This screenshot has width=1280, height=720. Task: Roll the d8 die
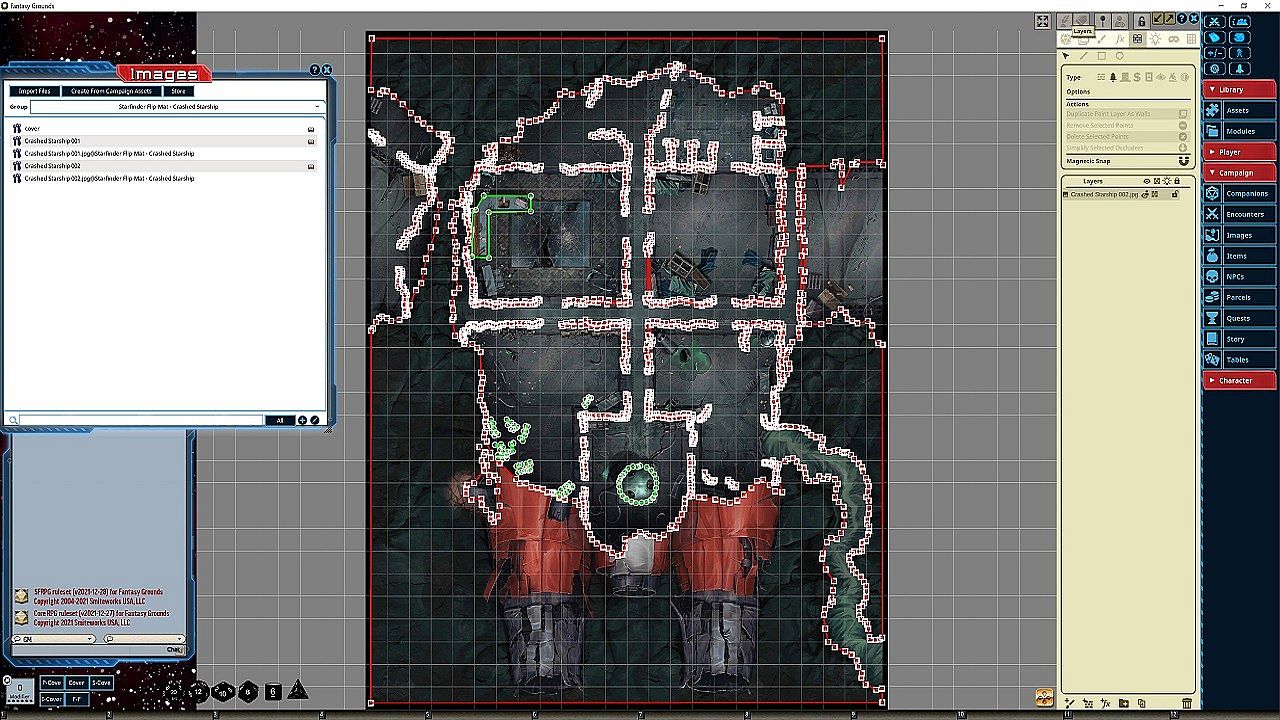click(x=248, y=691)
